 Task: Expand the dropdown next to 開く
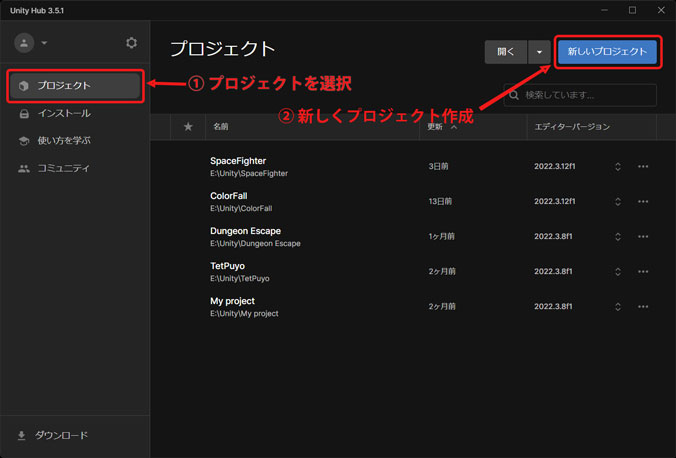(539, 52)
